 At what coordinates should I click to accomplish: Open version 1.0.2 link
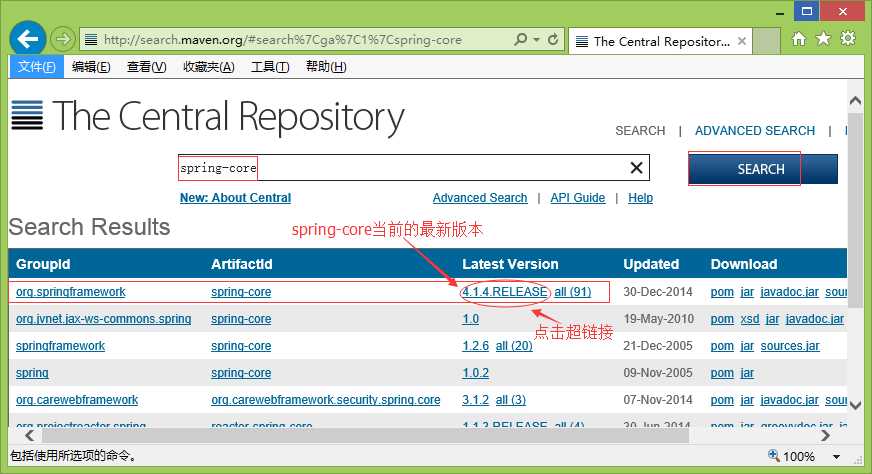[475, 373]
